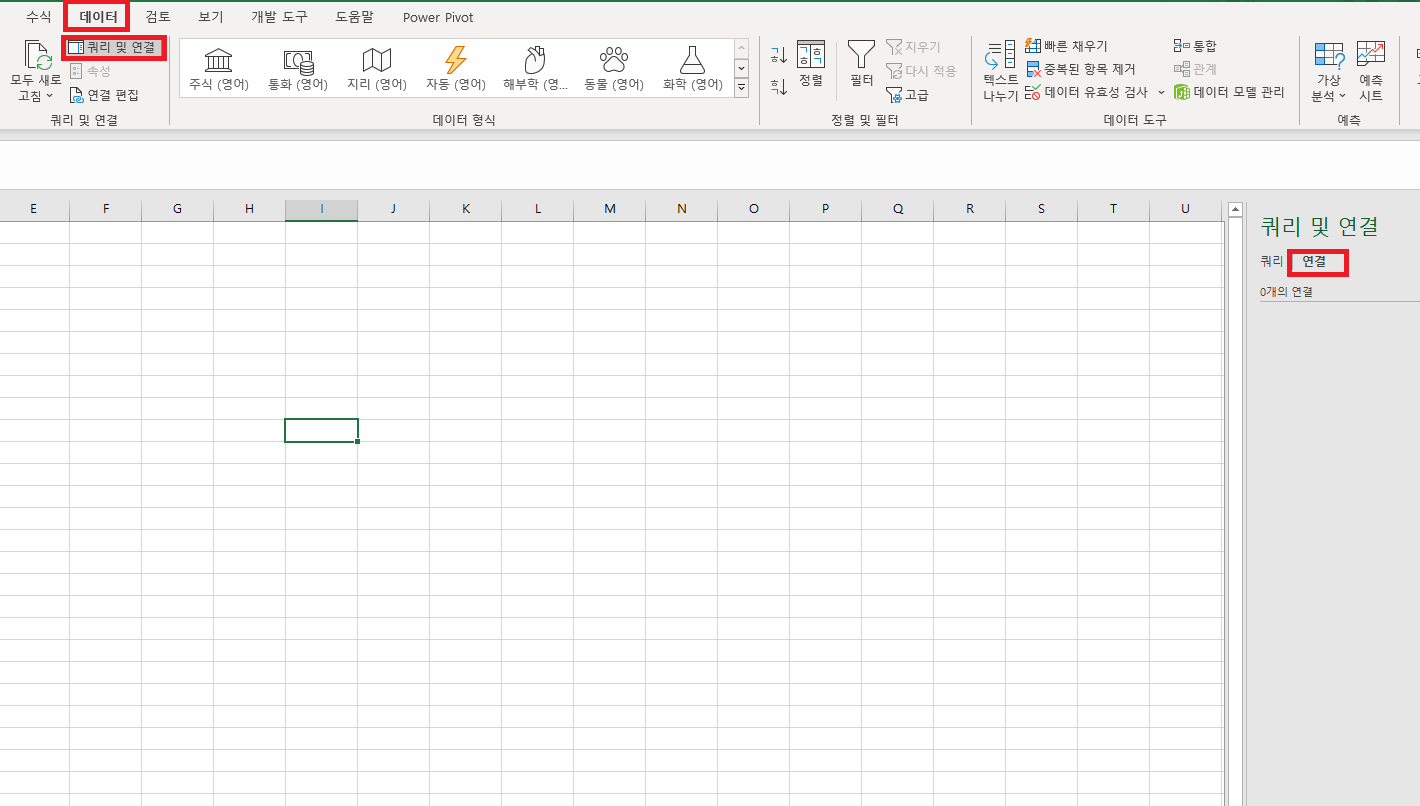
Task: Open 데이터 모델 관리 data model manager
Action: click(1229, 92)
